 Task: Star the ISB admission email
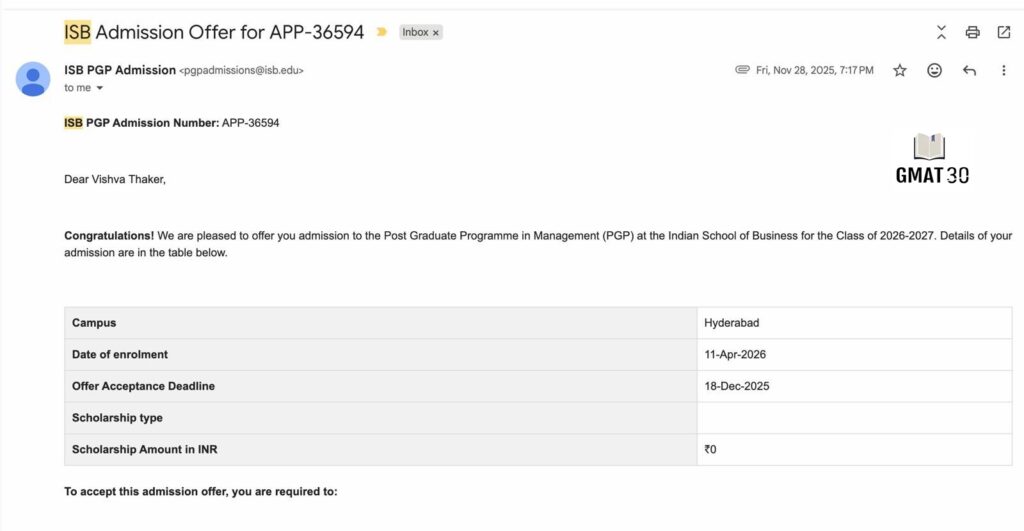pyautogui.click(x=900, y=70)
